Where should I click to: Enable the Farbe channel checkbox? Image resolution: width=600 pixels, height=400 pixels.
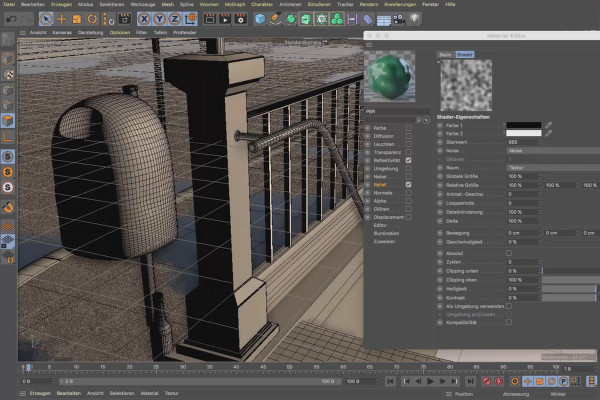[x=408, y=128]
